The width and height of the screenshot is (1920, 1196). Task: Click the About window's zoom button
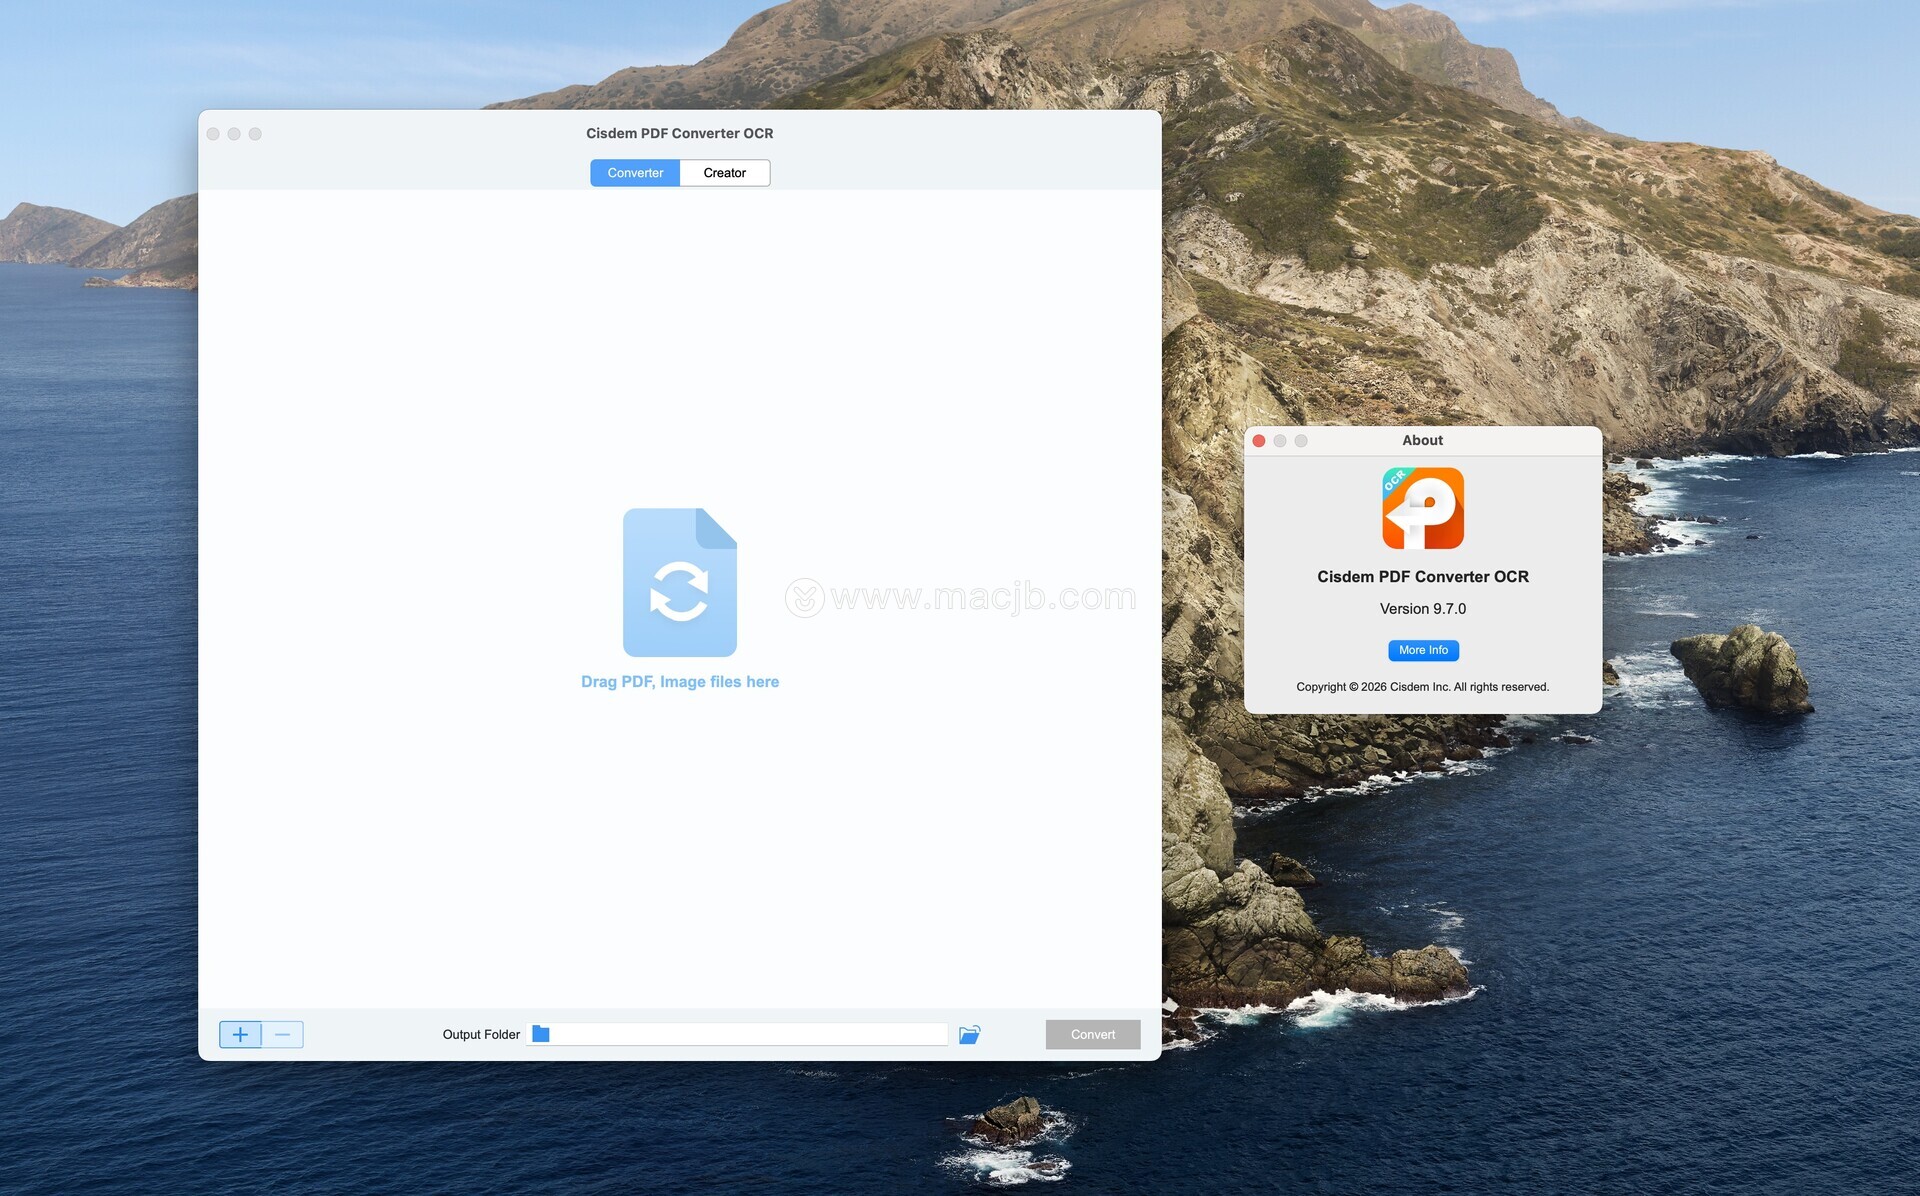[1301, 441]
